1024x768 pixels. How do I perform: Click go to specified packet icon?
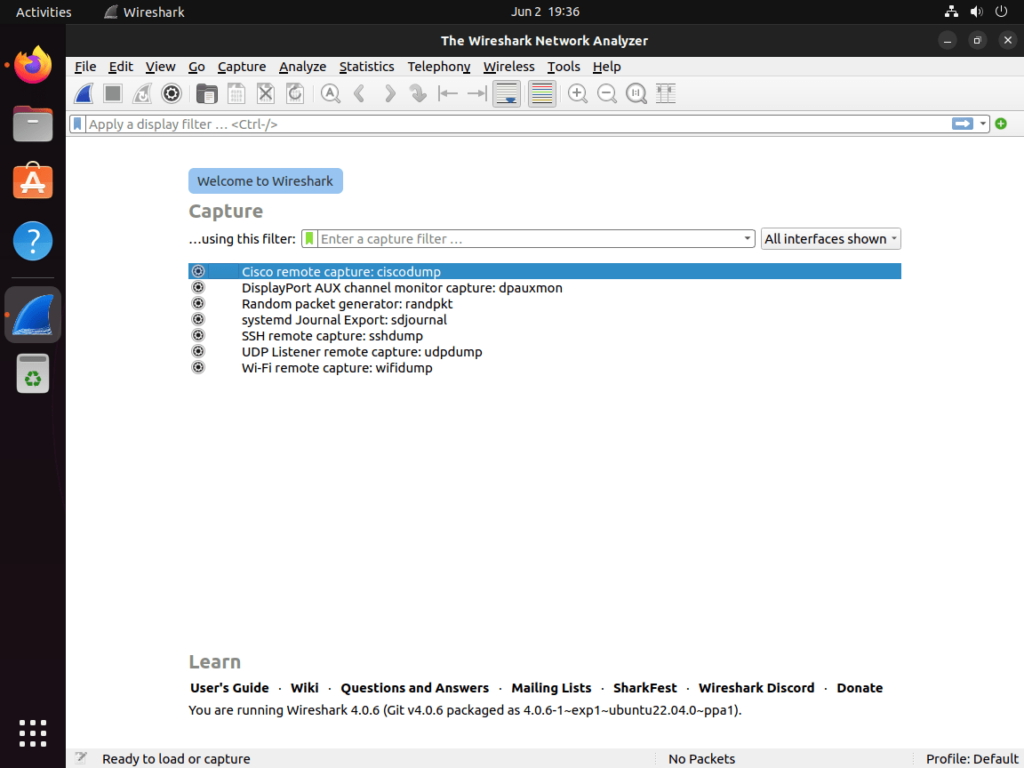click(x=418, y=93)
